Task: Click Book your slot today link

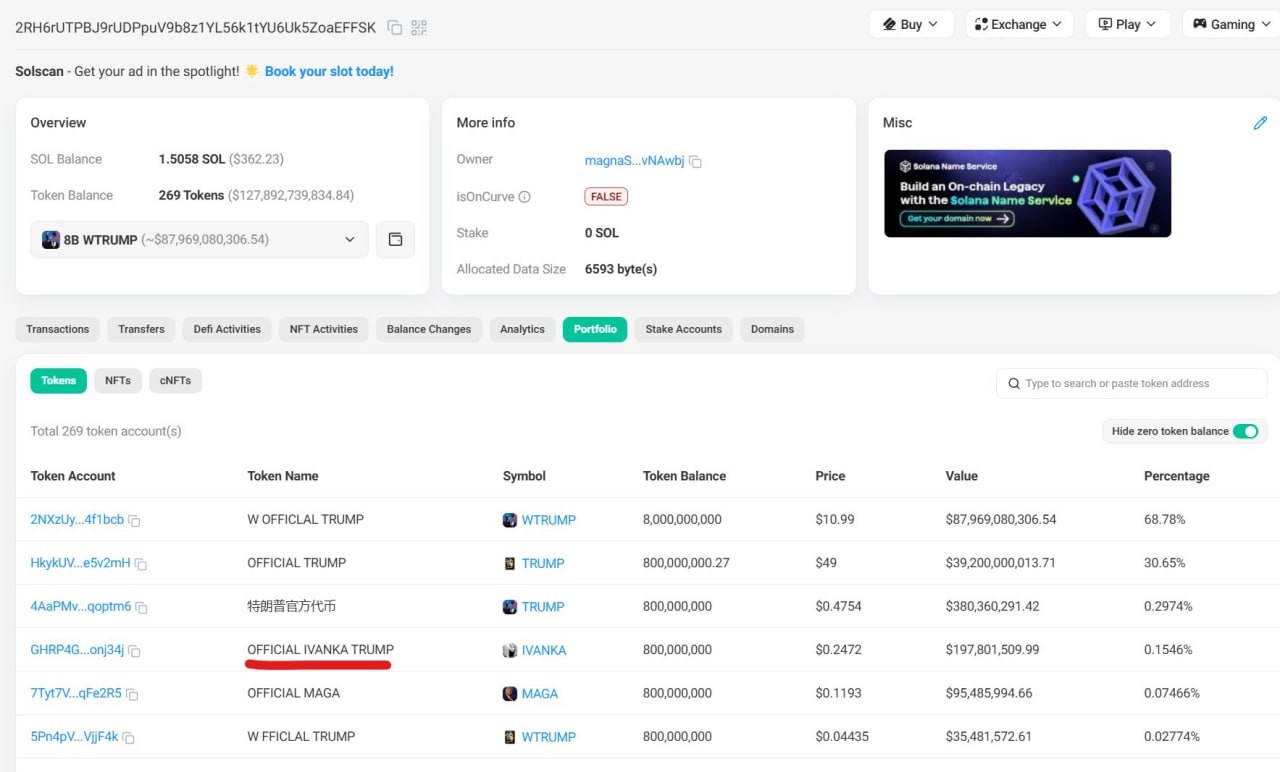Action: 329,71
